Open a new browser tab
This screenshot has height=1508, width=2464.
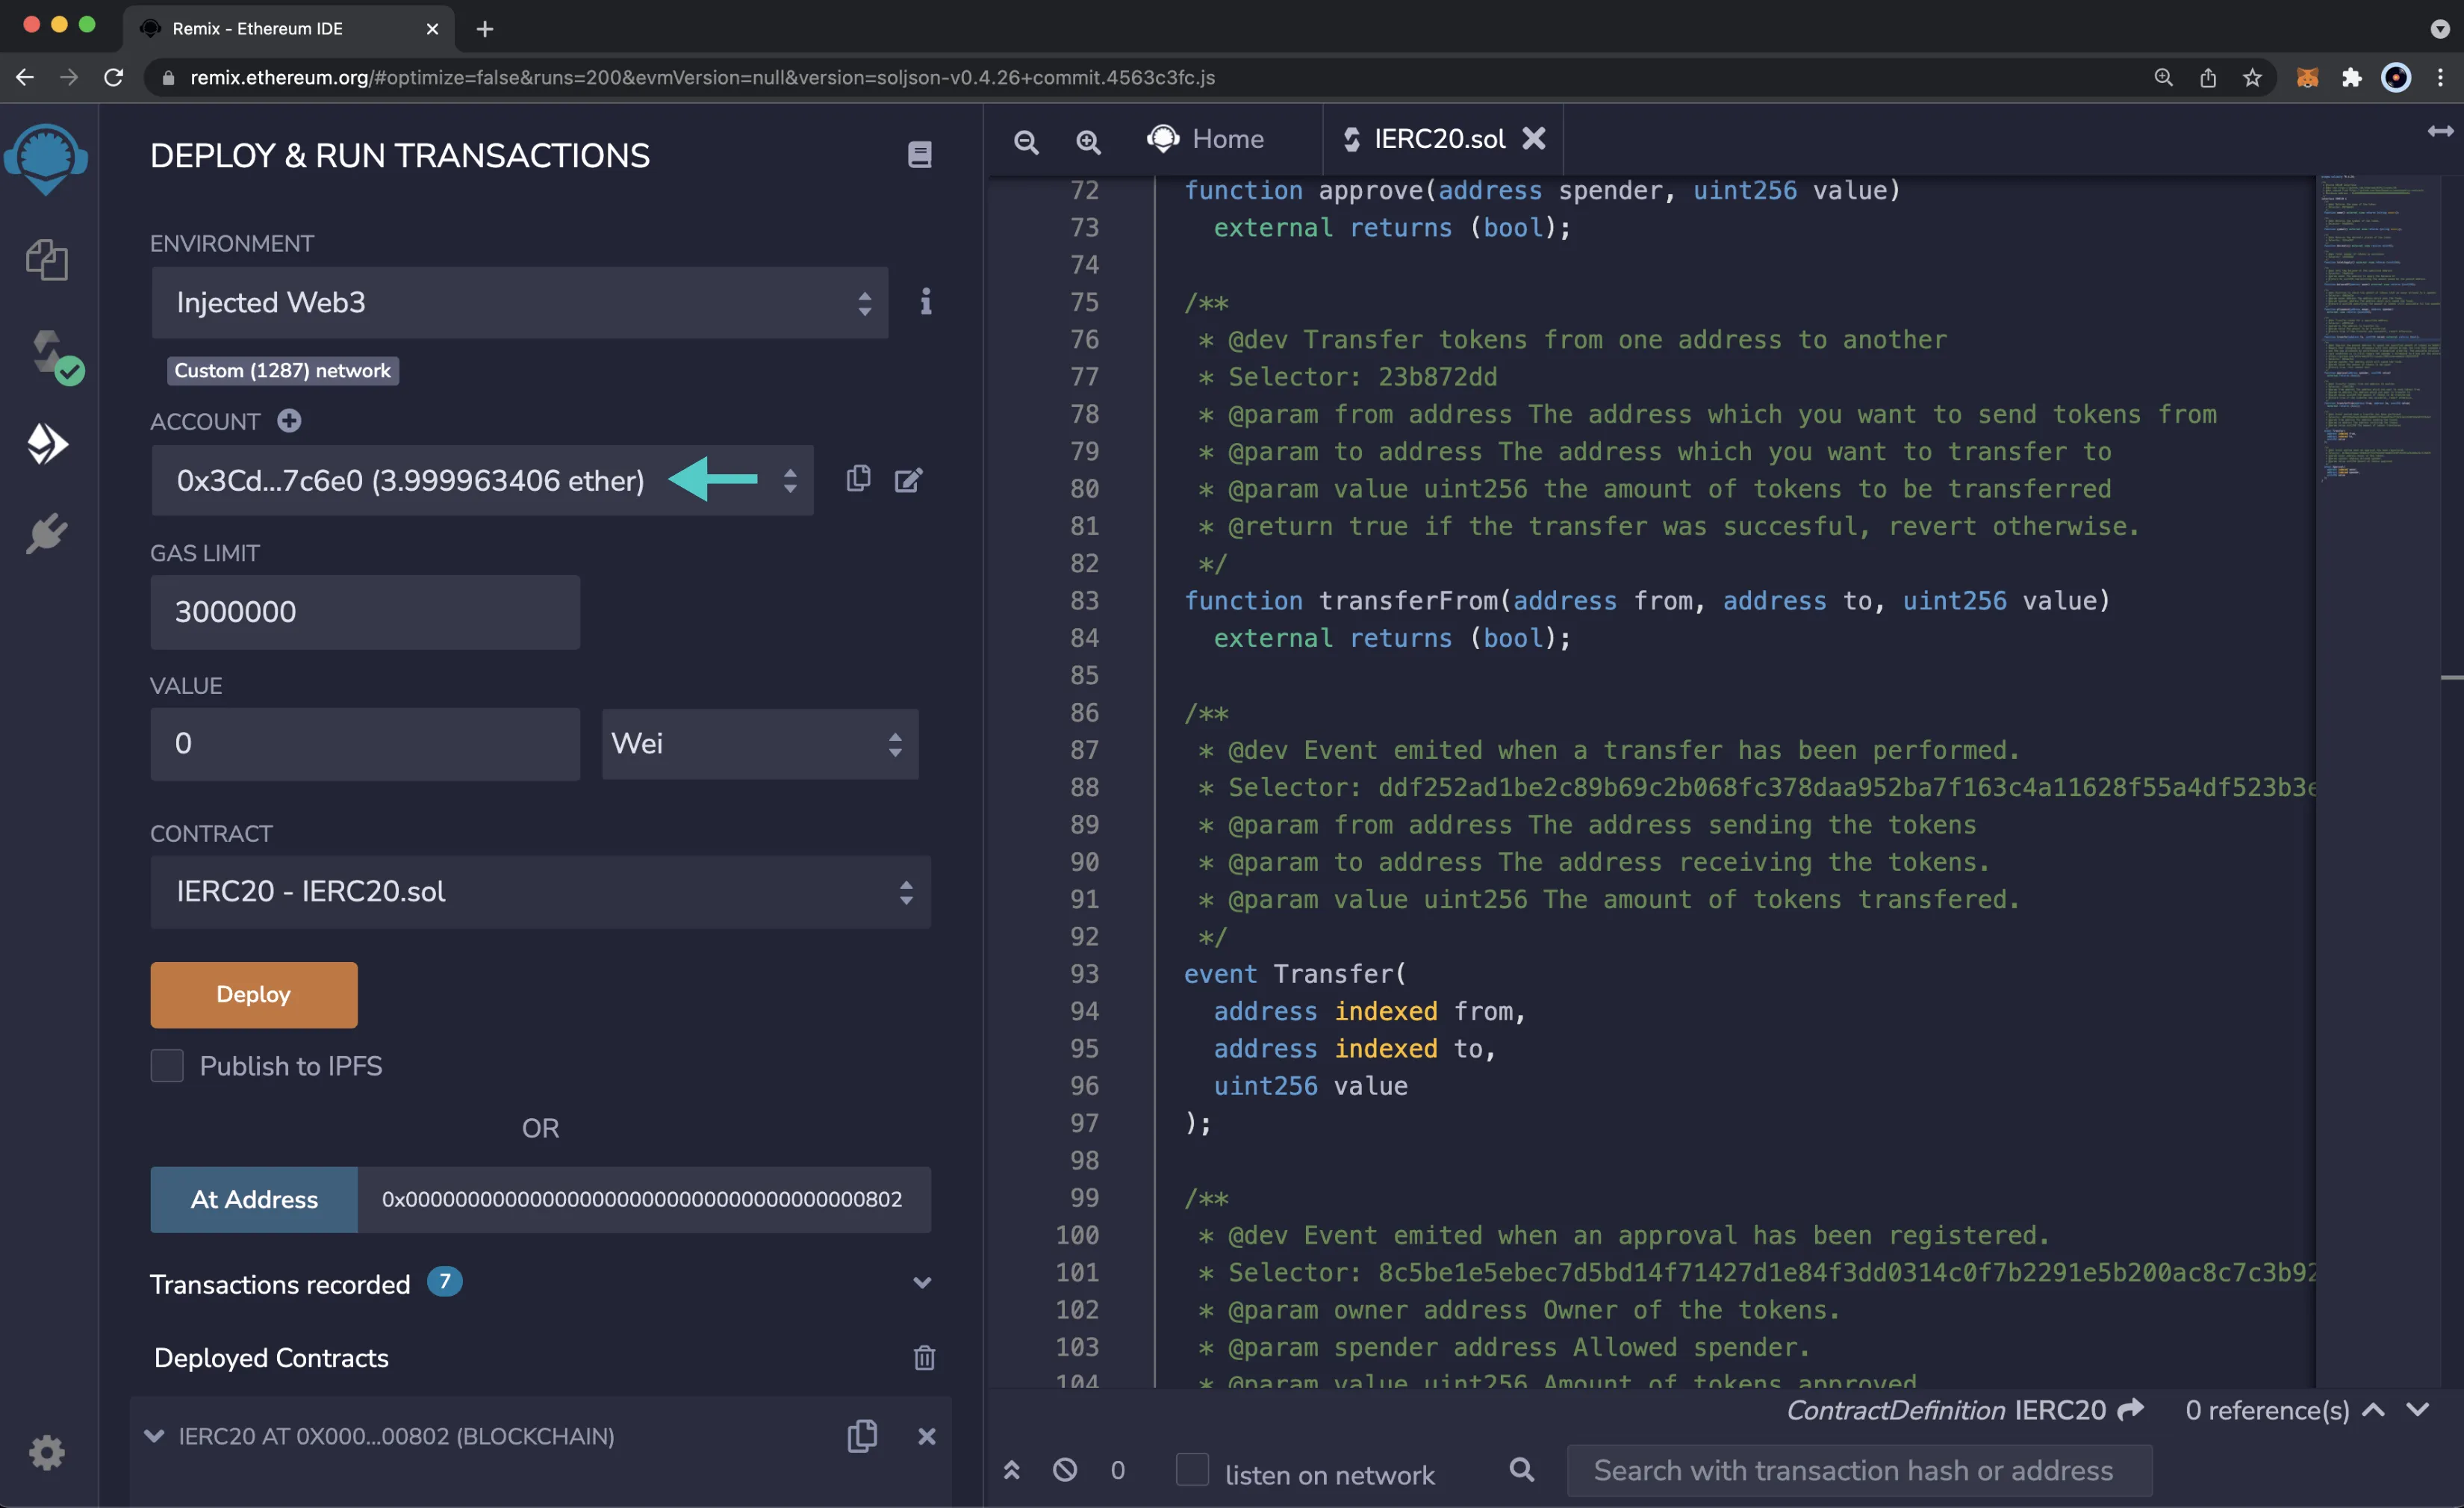click(485, 29)
